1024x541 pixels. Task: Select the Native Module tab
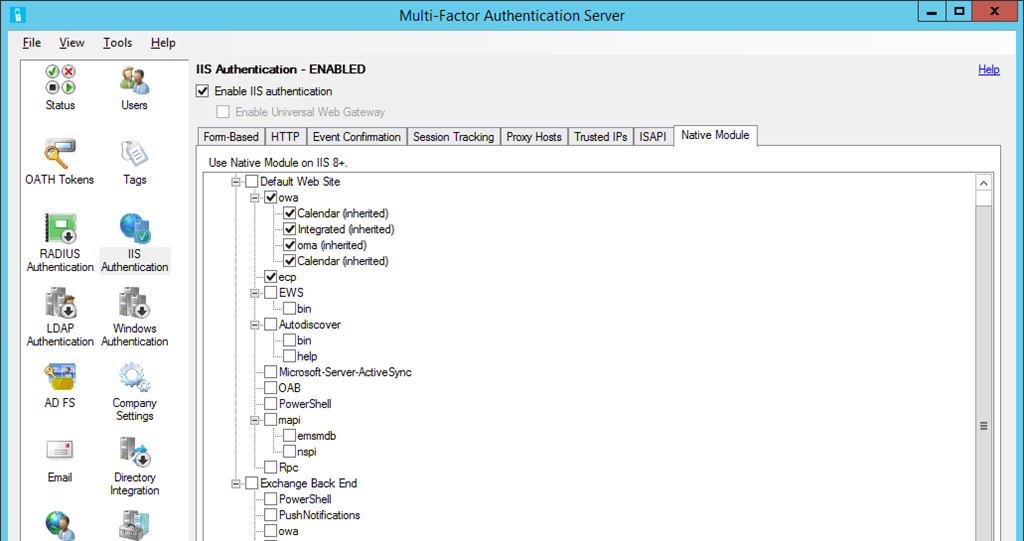715,135
